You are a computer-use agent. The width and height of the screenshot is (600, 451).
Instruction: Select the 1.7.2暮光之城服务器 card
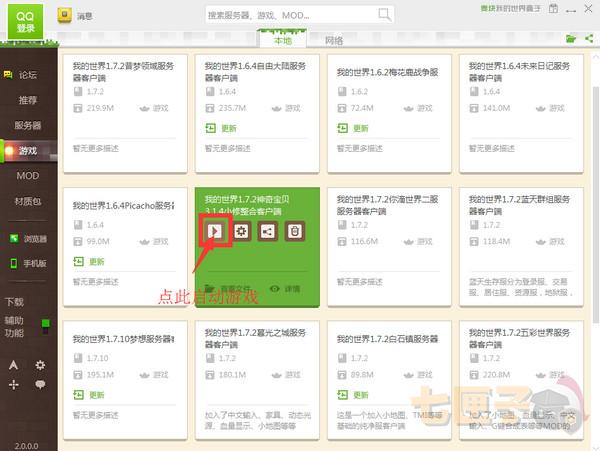click(x=257, y=380)
